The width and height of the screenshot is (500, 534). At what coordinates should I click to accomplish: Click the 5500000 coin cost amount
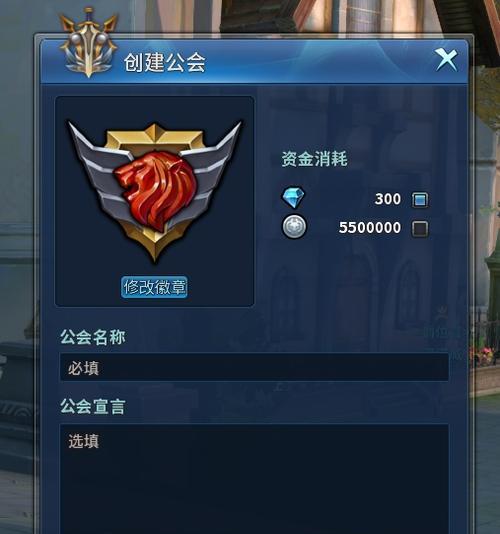click(370, 228)
